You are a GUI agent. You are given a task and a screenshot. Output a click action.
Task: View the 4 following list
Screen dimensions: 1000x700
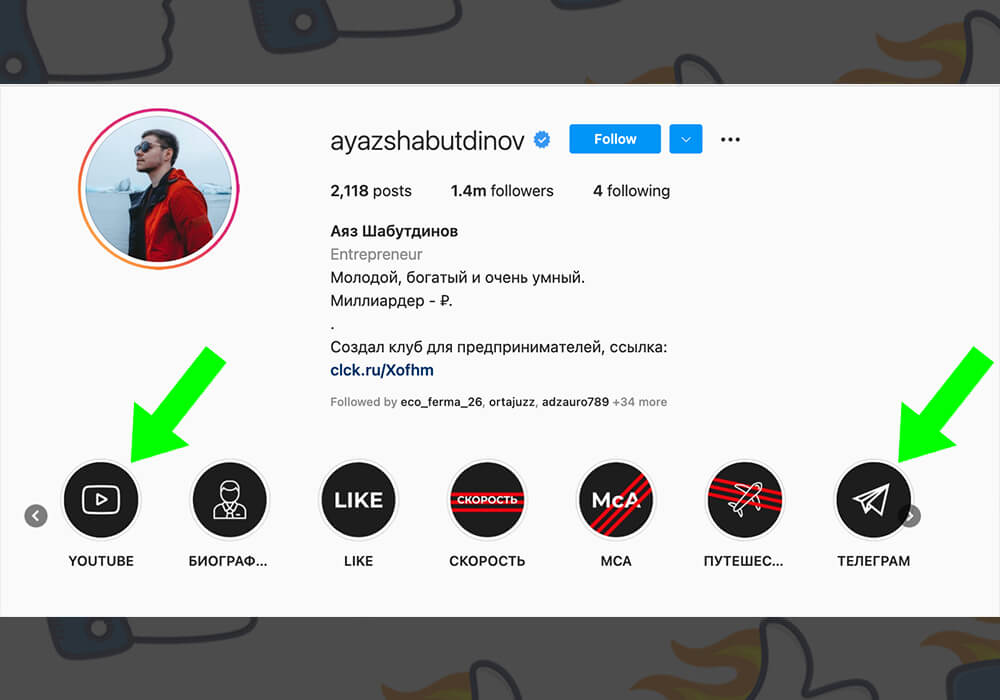coord(631,191)
